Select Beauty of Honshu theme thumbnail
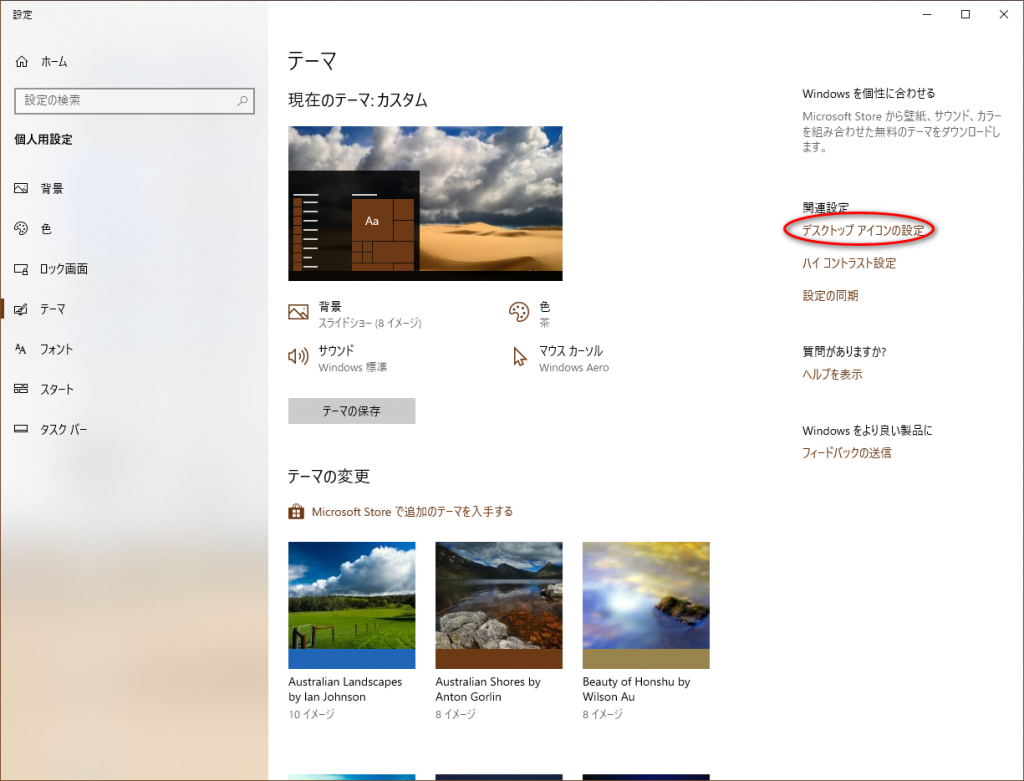Viewport: 1024px width, 781px height. (646, 605)
